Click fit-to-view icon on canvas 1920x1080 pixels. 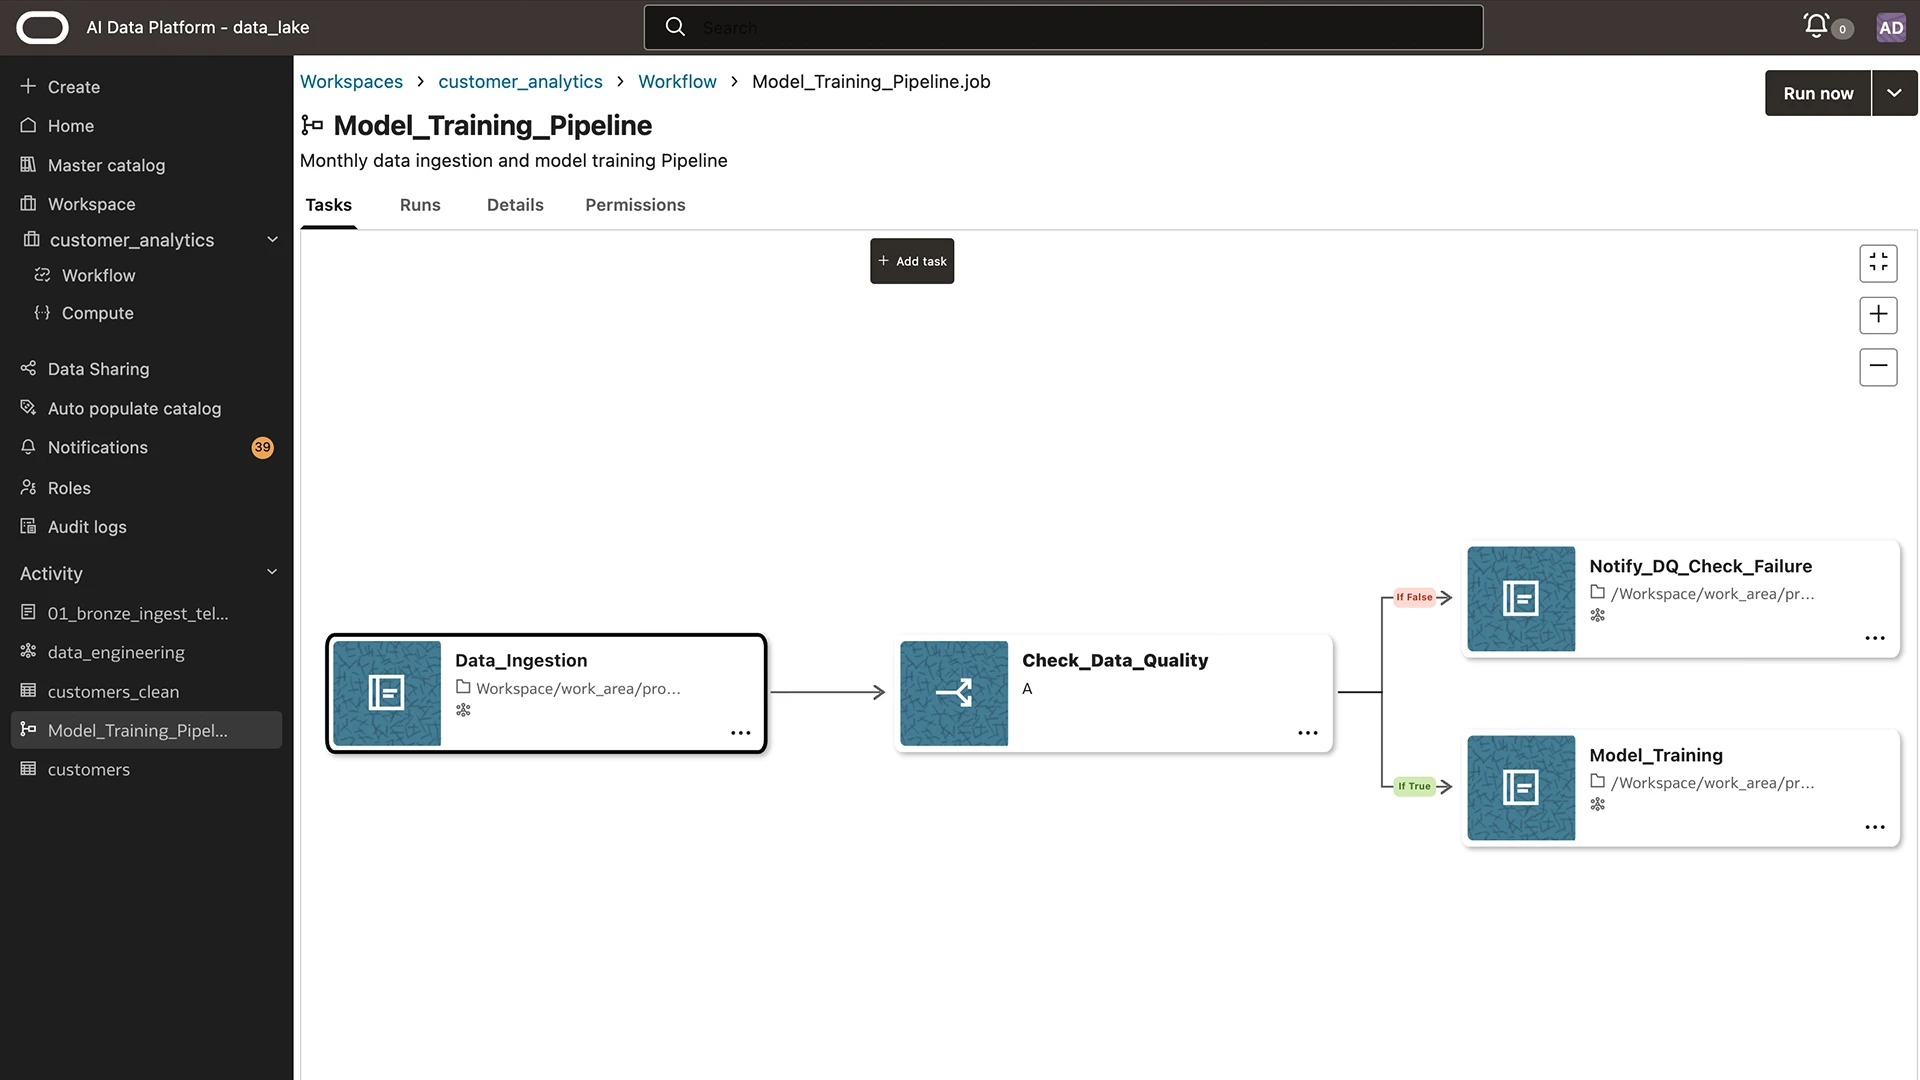[x=1878, y=263]
